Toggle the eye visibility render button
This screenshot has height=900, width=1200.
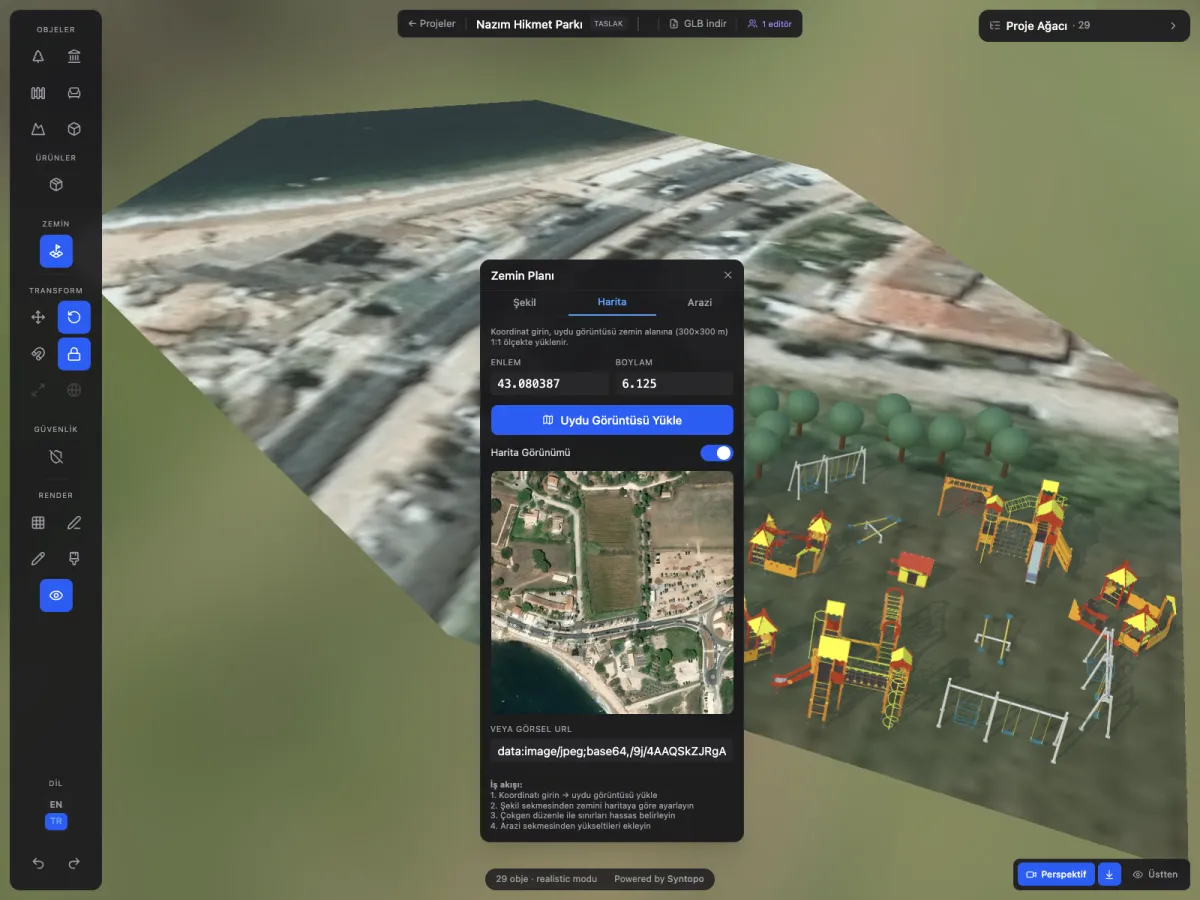tap(56, 595)
